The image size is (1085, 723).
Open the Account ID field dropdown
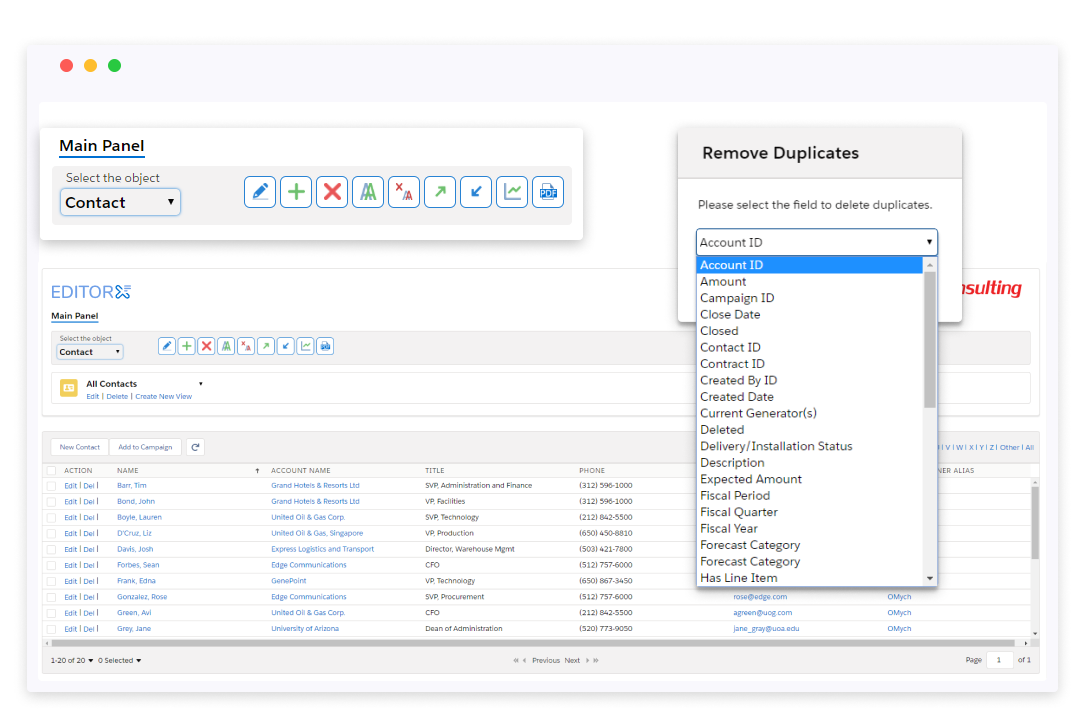tap(816, 242)
